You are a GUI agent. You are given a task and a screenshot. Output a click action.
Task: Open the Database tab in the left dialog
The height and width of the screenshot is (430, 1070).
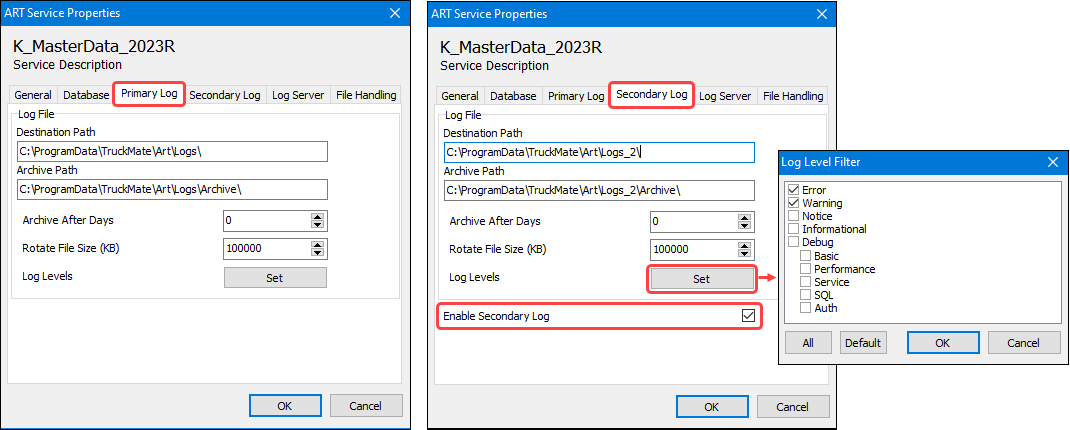click(85, 96)
